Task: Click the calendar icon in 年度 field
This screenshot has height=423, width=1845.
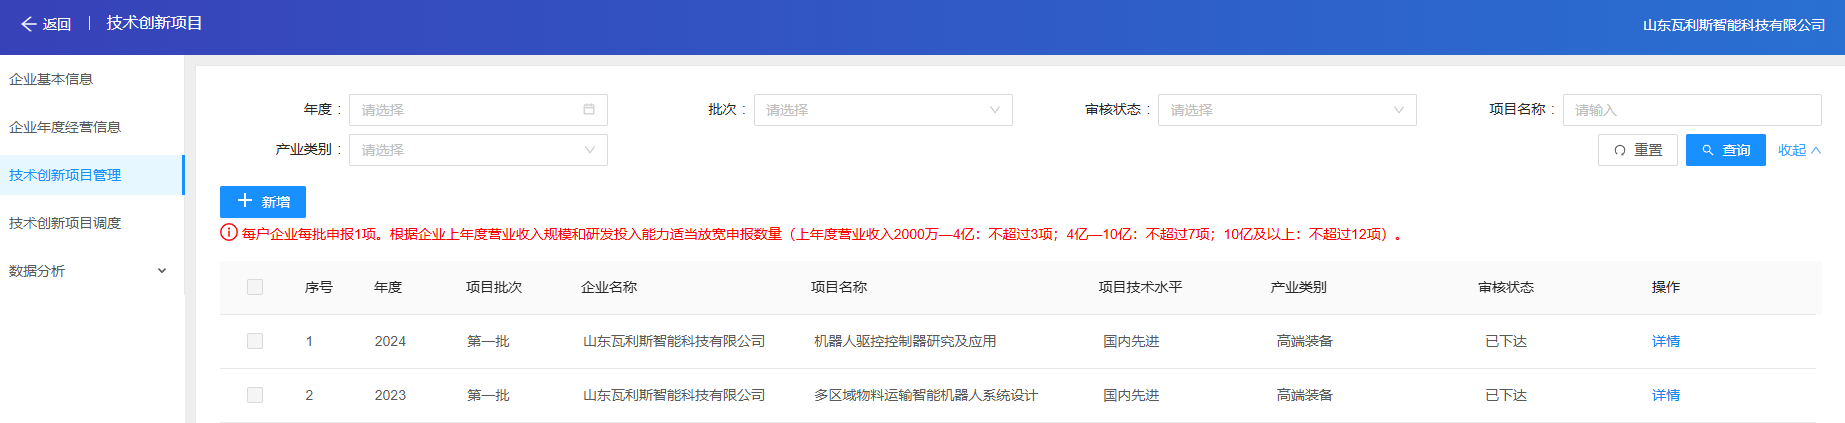Action: click(x=589, y=109)
